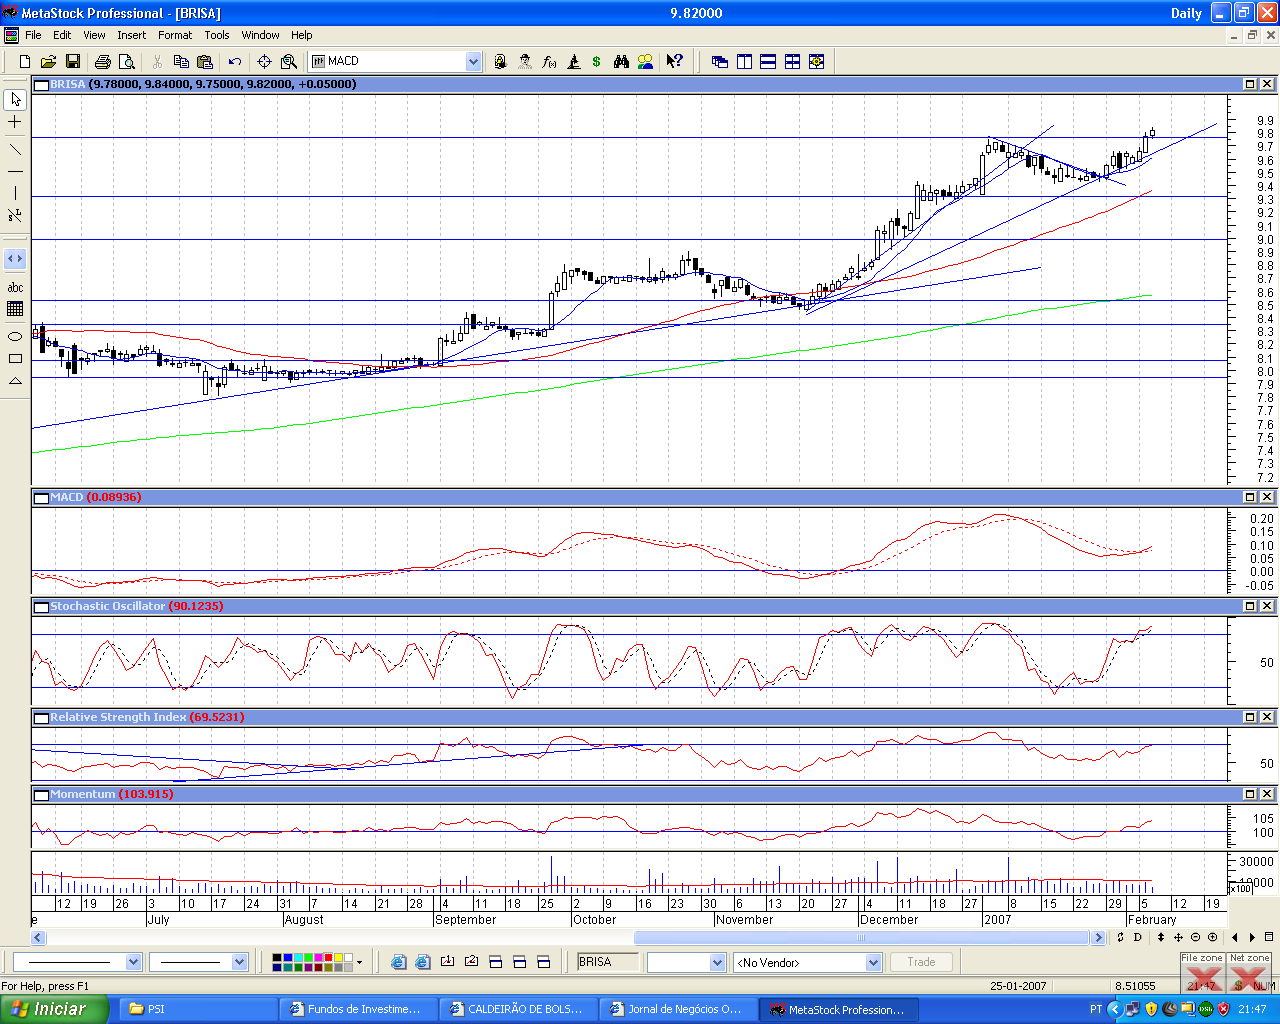Screen dimensions: 1280x1024
Task: Pick the black swatch in color palette
Action: click(277, 958)
